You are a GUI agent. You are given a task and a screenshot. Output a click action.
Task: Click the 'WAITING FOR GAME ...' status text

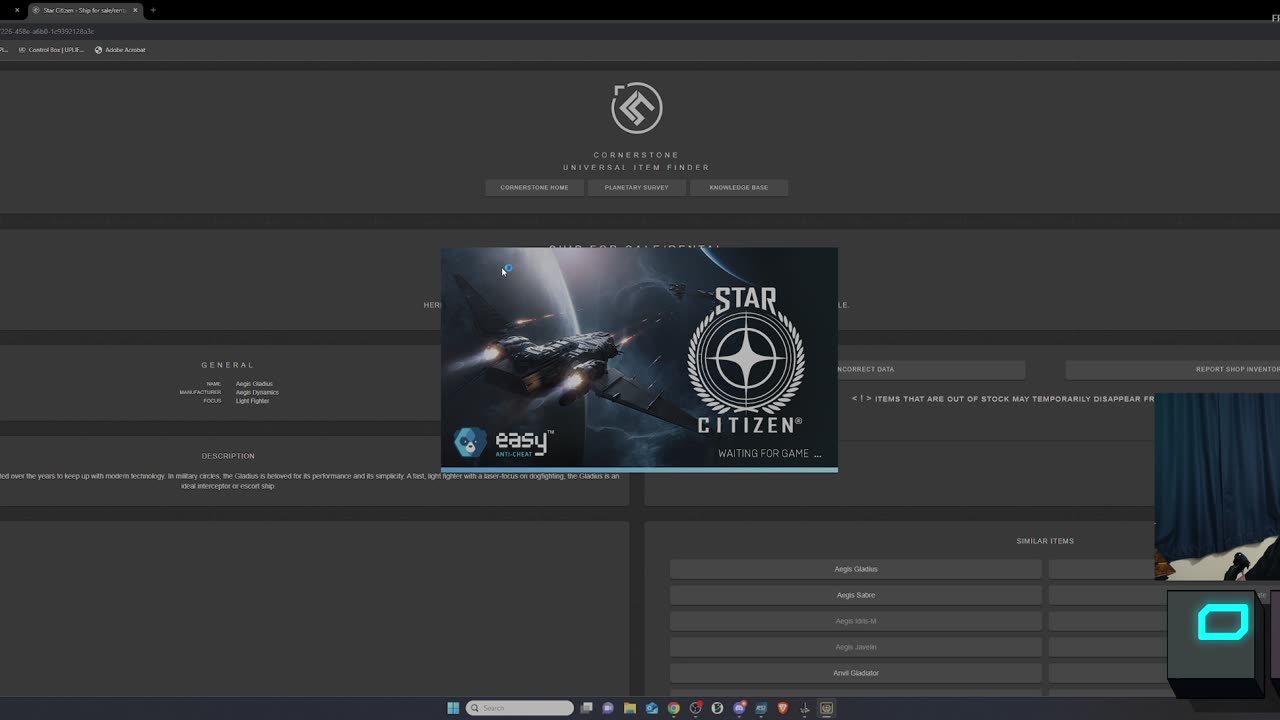[770, 453]
